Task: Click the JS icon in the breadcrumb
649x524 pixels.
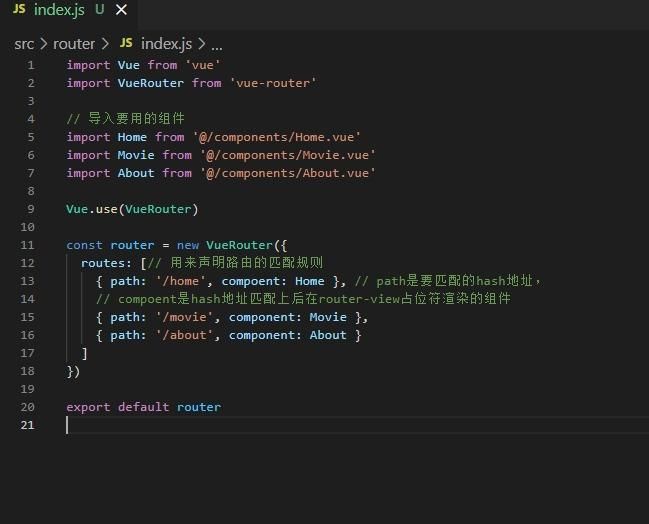Action: point(126,43)
